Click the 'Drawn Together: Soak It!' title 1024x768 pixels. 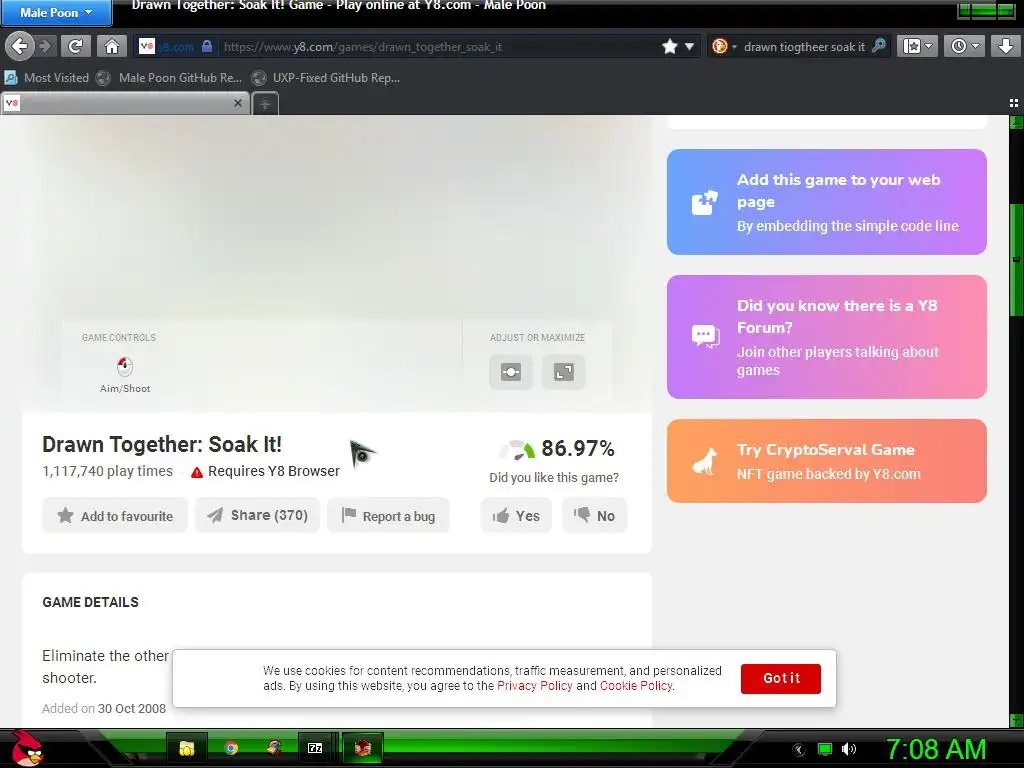tap(162, 445)
